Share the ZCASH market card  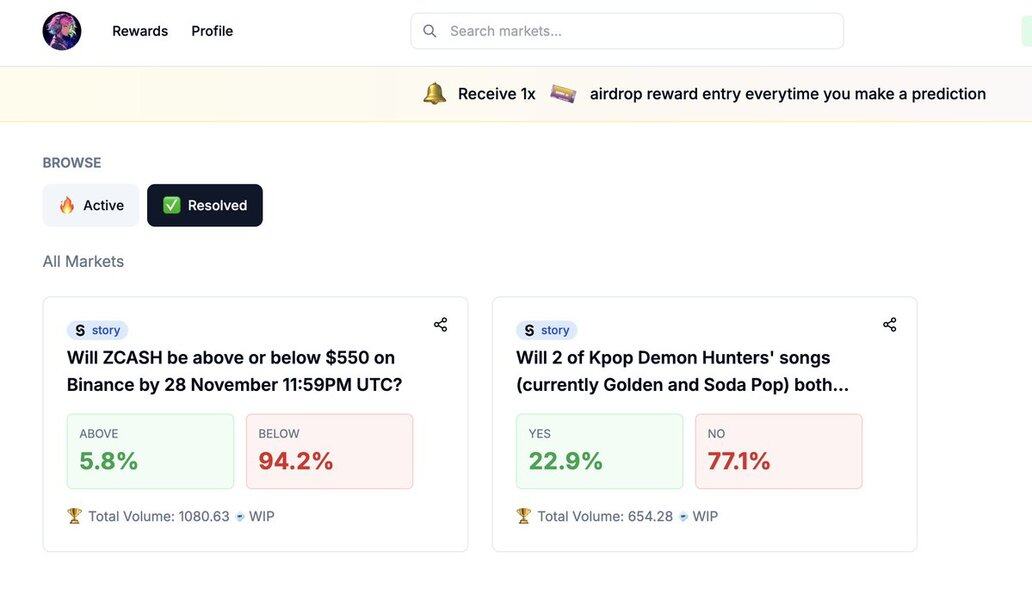pos(440,324)
